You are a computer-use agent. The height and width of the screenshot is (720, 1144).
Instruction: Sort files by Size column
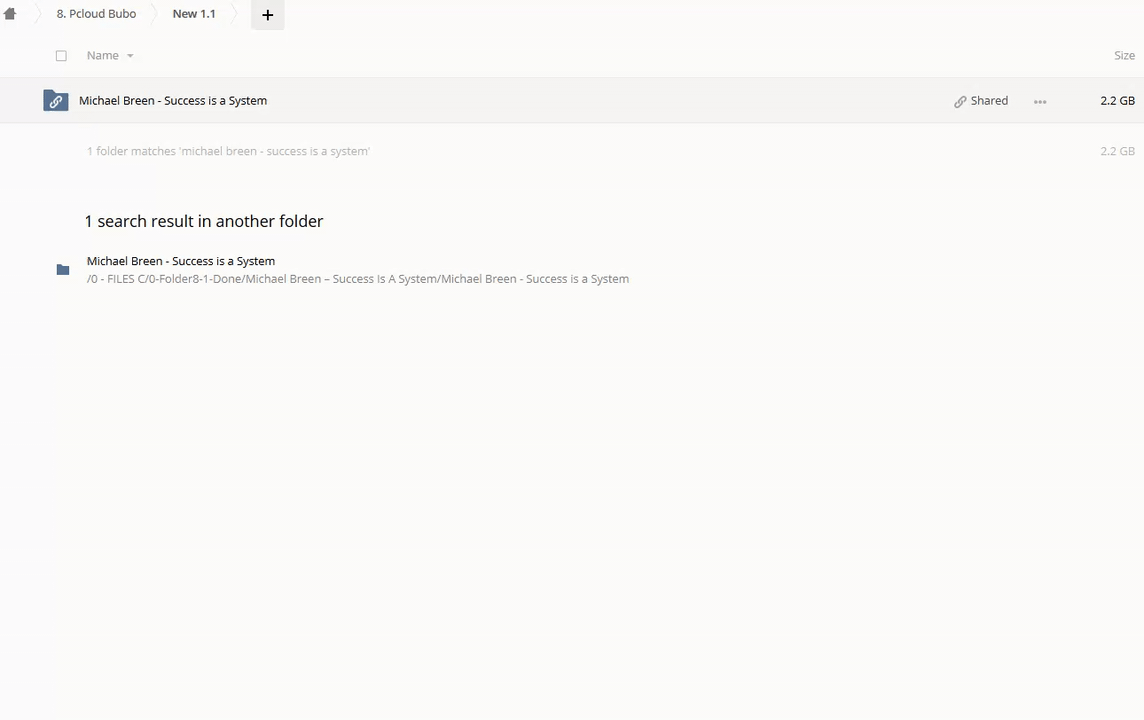coord(1124,56)
